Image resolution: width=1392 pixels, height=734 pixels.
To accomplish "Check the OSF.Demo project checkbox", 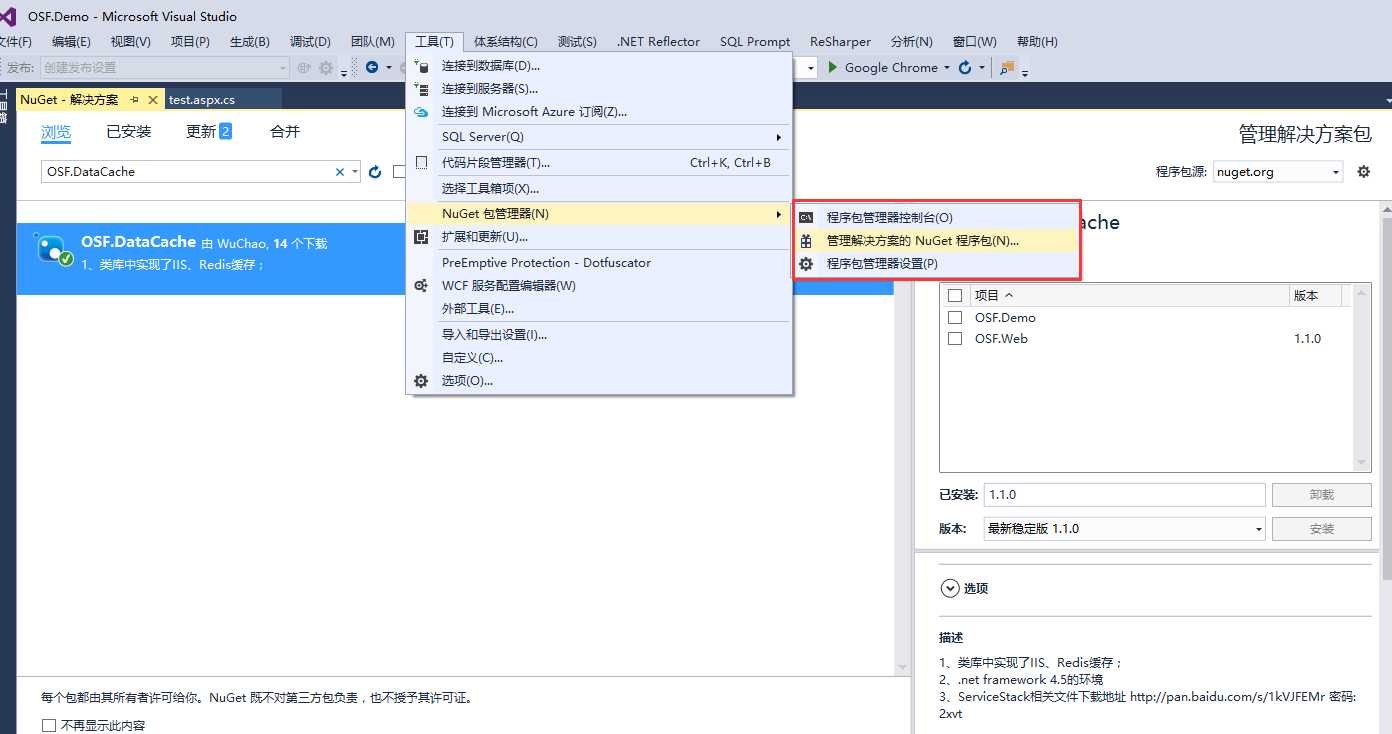I will (955, 317).
